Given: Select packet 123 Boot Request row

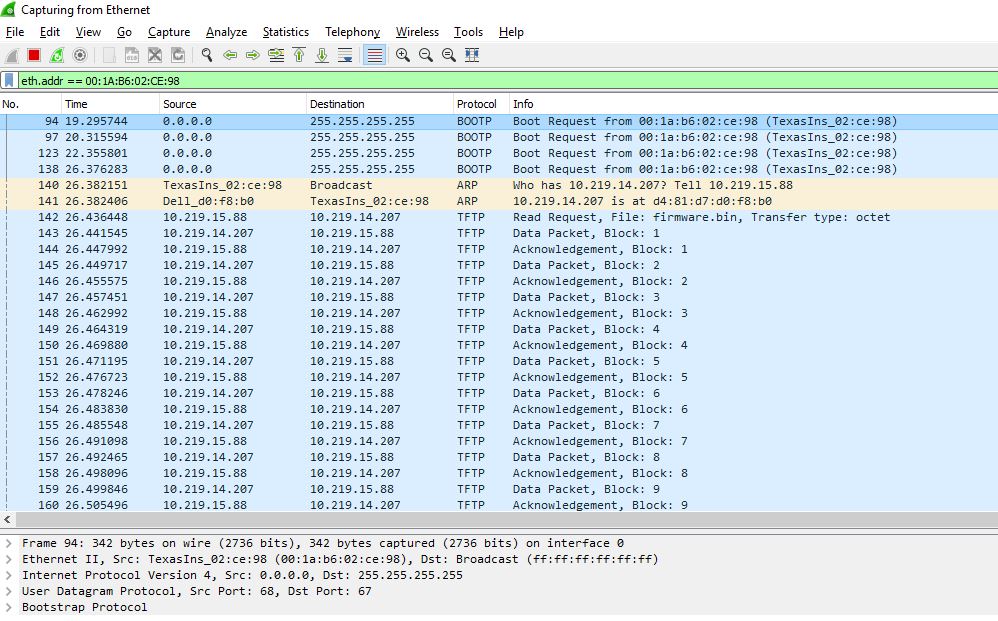Looking at the screenshot, I should coord(499,153).
